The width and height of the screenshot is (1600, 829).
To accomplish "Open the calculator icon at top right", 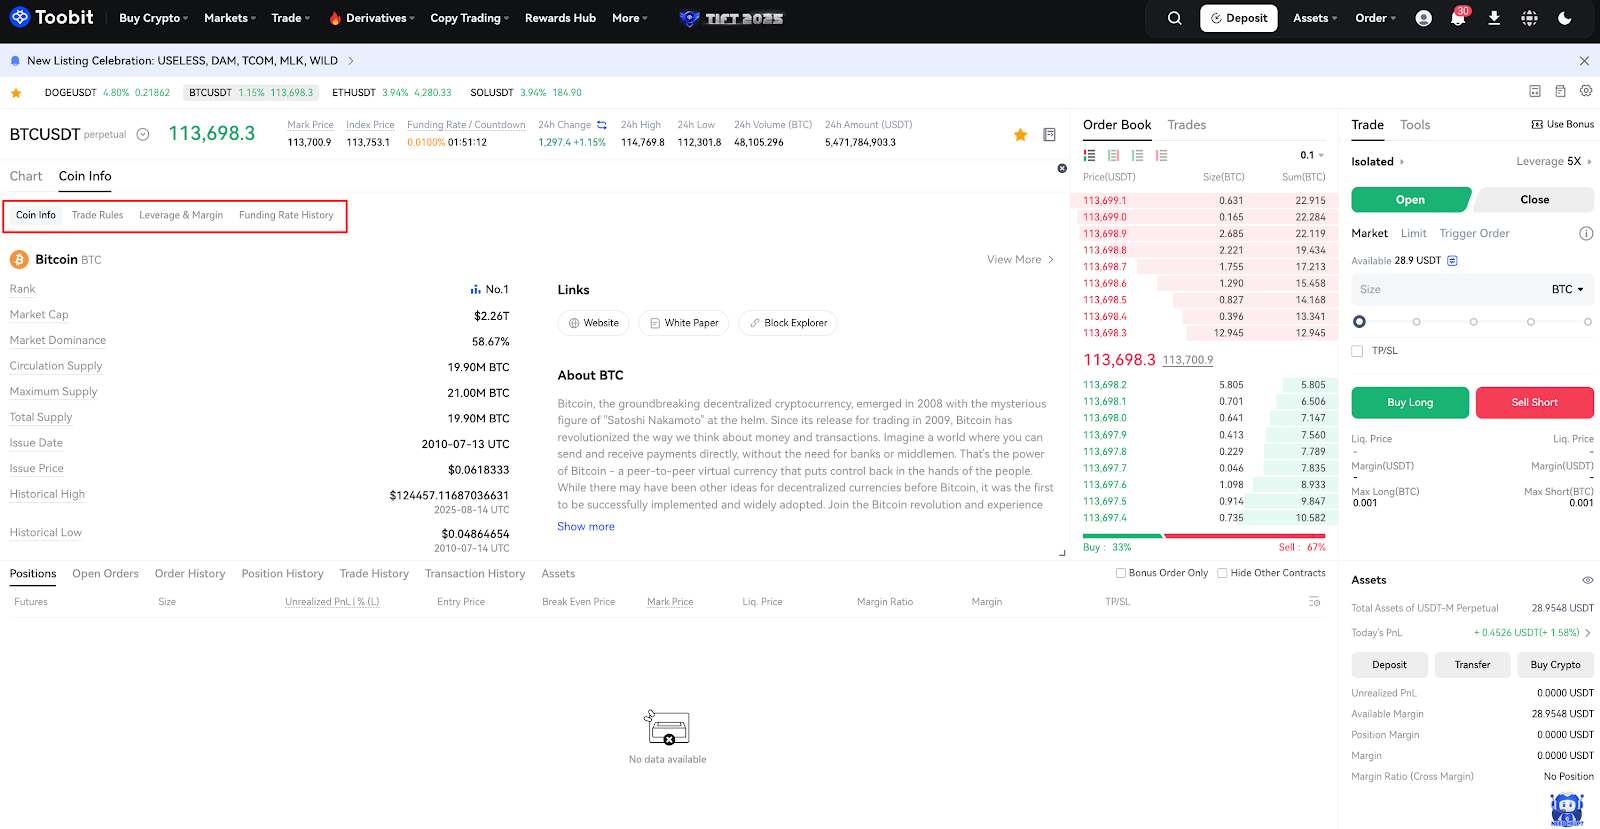I will pyautogui.click(x=1535, y=91).
